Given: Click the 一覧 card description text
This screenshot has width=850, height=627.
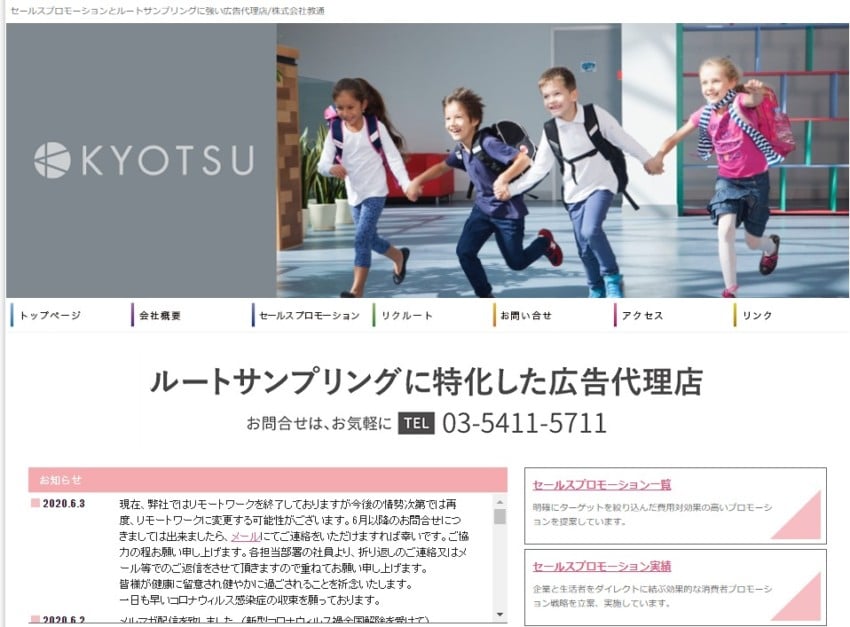Looking at the screenshot, I should tap(652, 515).
